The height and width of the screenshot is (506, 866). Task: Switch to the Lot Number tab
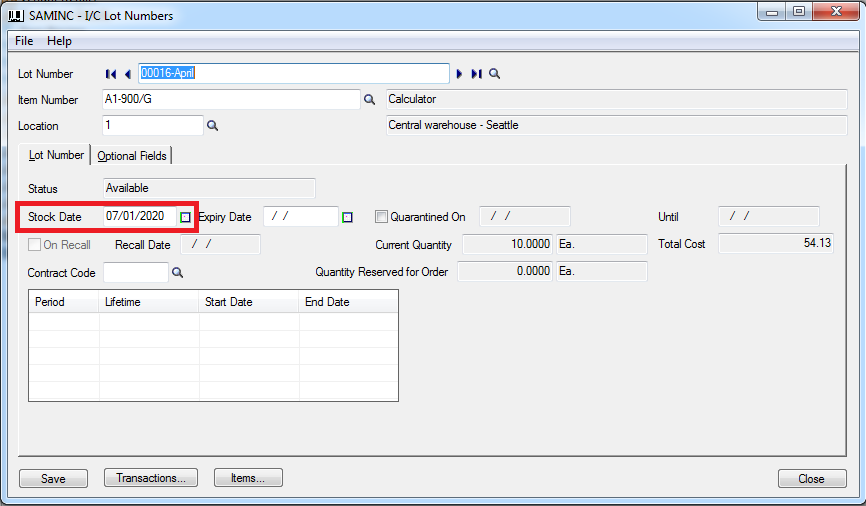coord(56,155)
